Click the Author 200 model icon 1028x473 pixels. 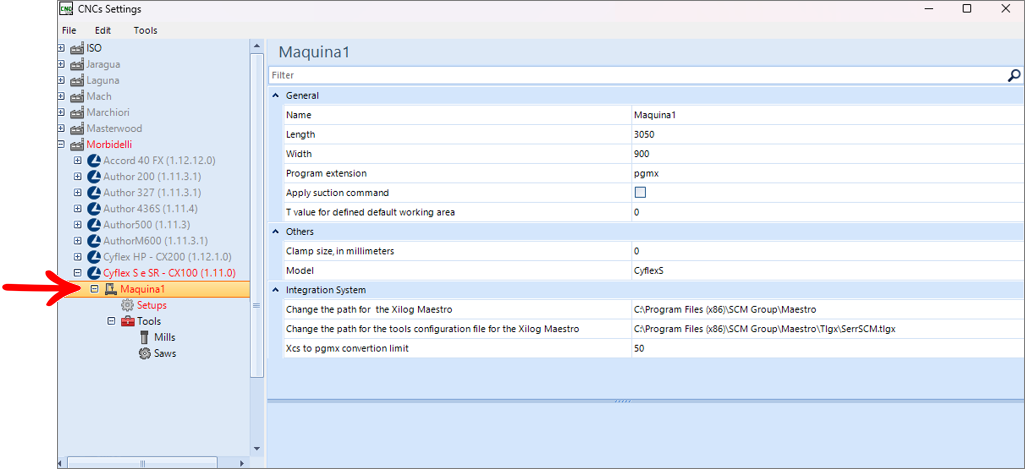pyautogui.click(x=94, y=176)
